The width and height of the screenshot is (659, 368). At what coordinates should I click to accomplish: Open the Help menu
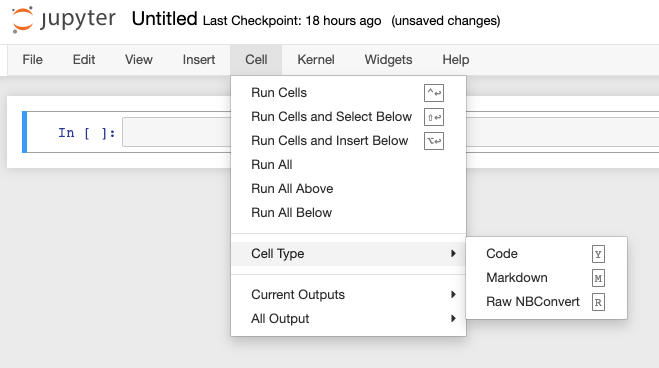click(456, 60)
